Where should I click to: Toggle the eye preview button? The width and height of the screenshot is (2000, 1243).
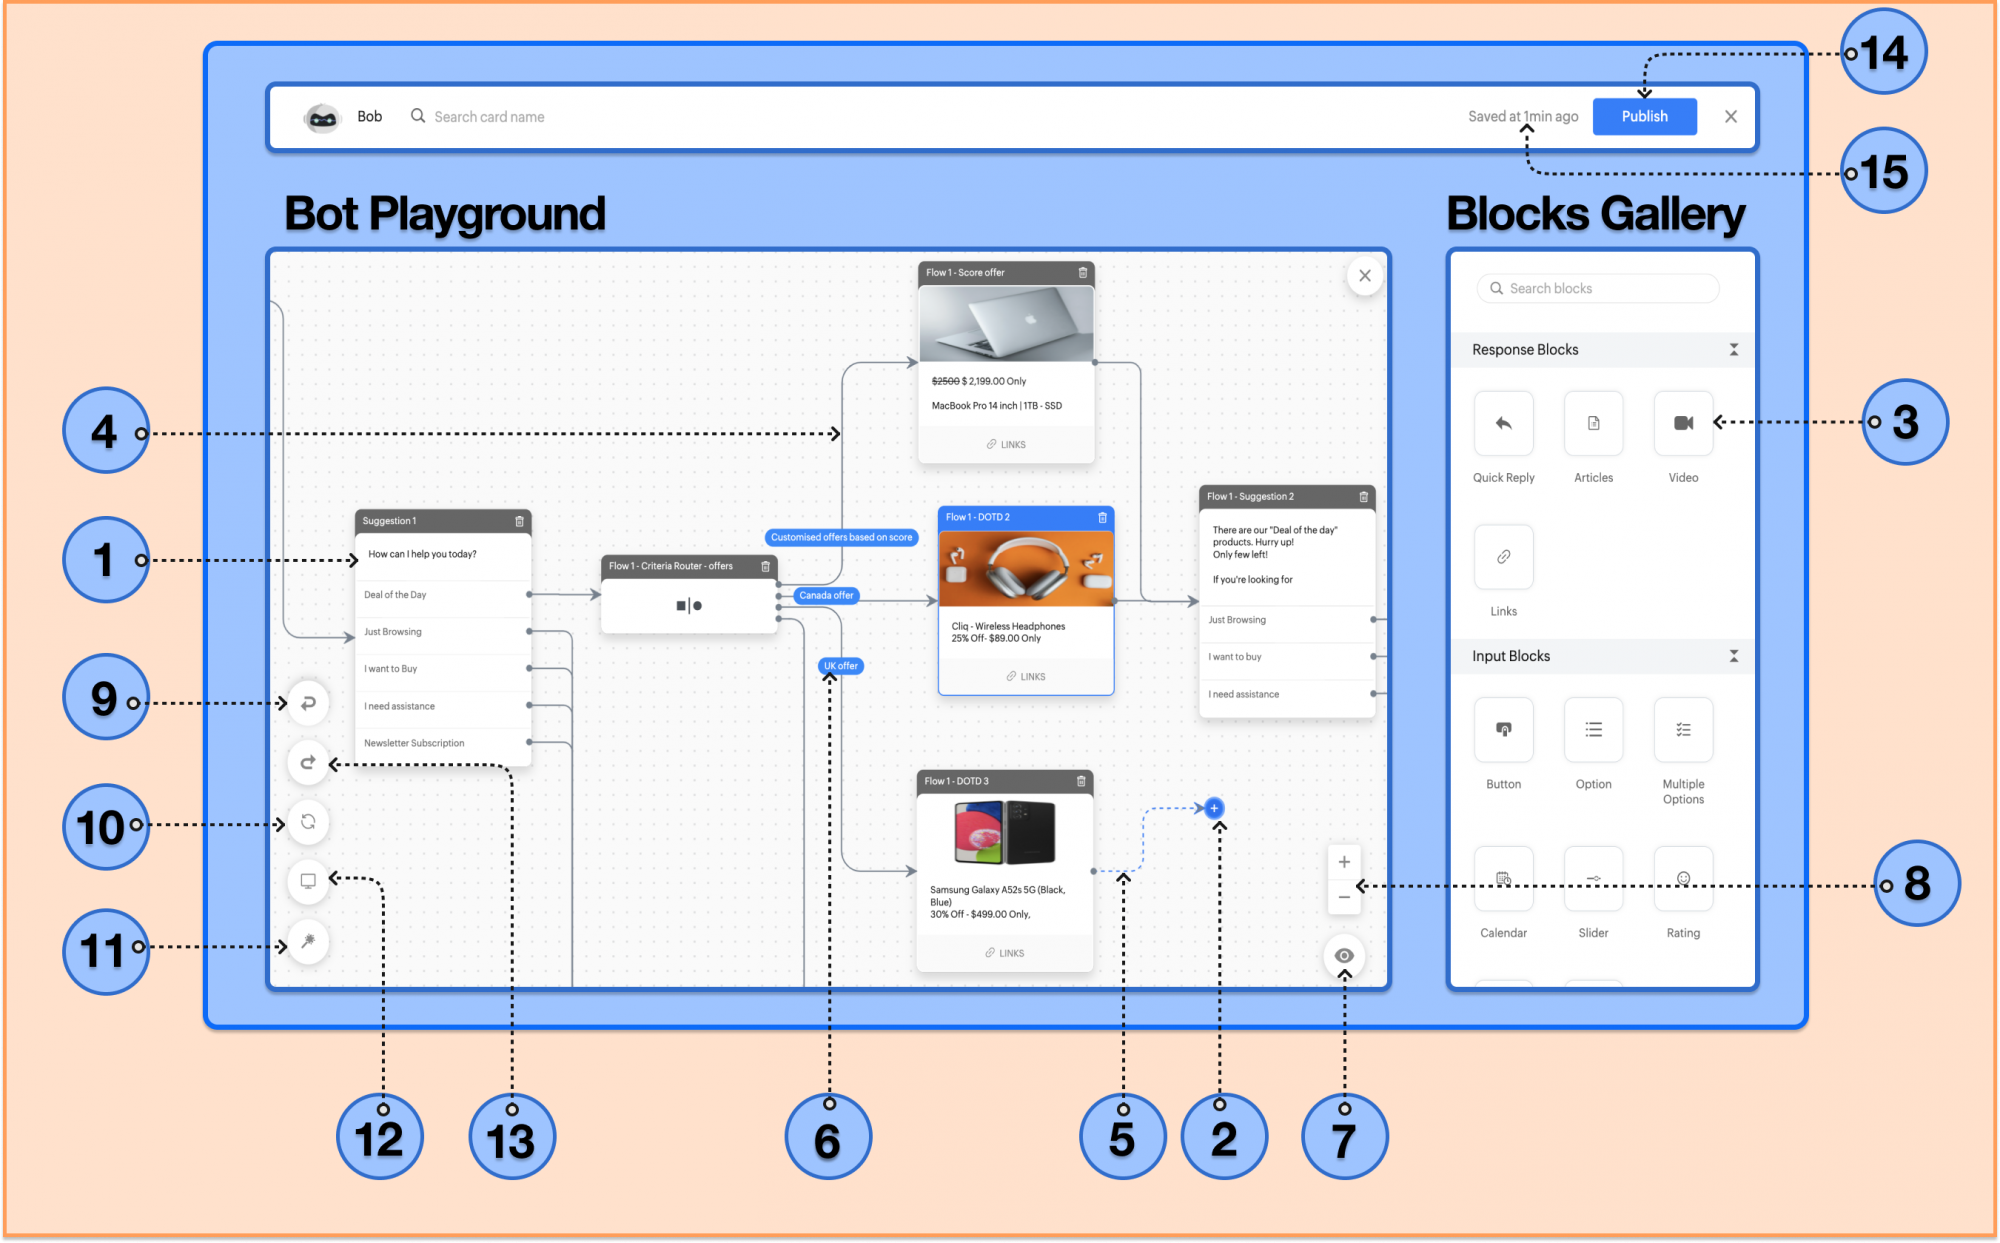(1344, 955)
